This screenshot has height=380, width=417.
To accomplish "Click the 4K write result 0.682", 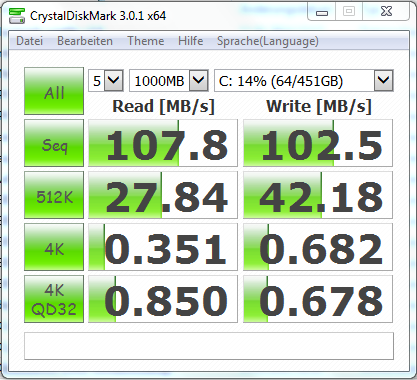I will coord(318,247).
